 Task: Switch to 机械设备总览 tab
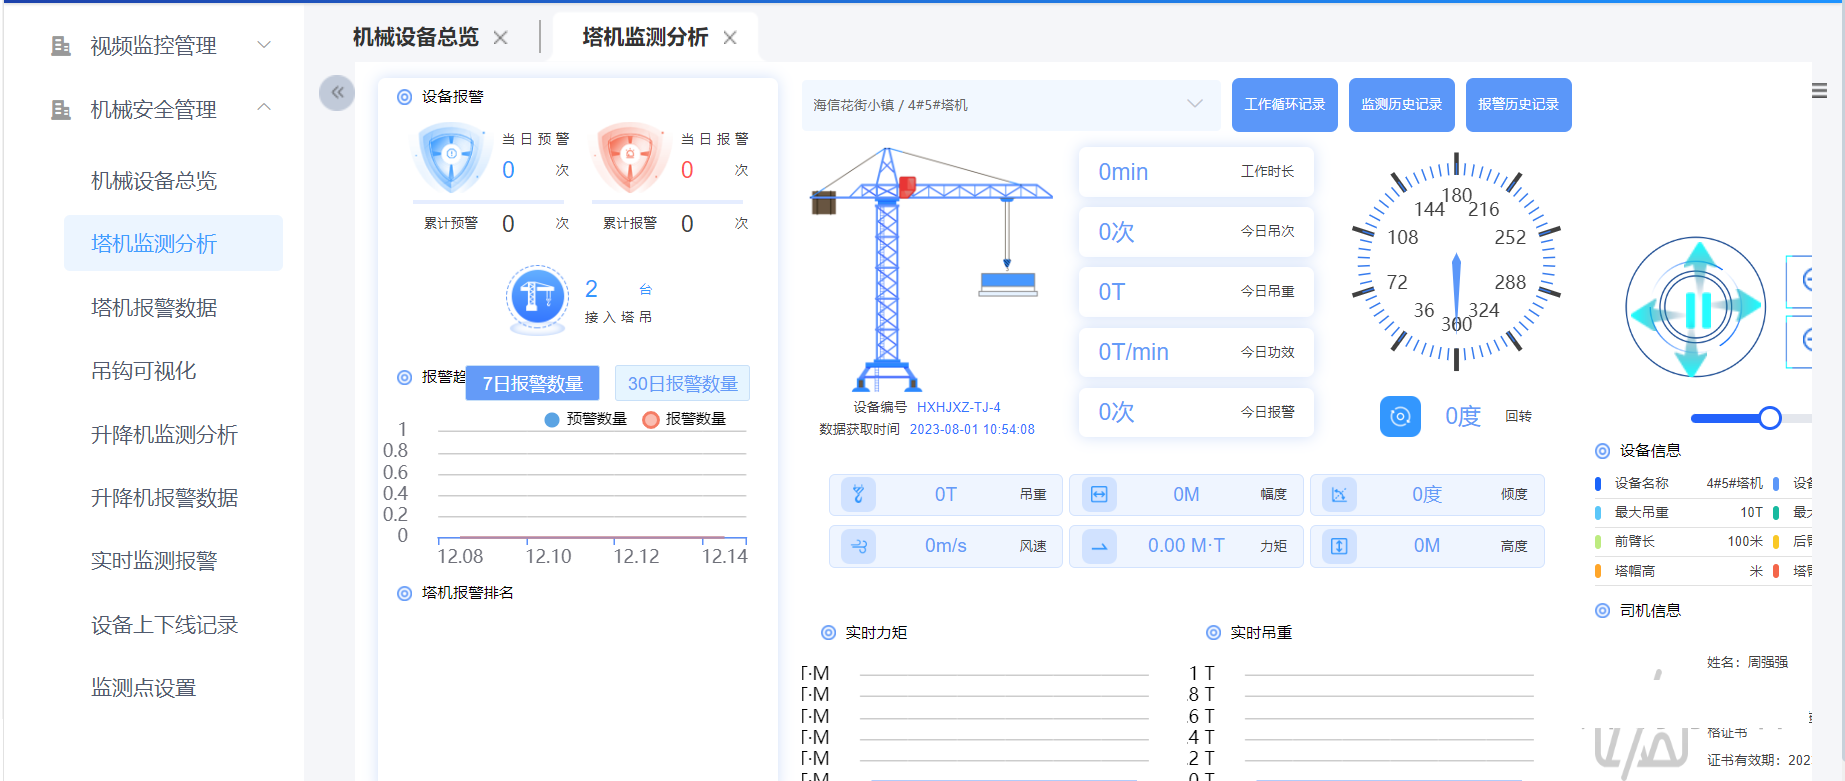416,38
